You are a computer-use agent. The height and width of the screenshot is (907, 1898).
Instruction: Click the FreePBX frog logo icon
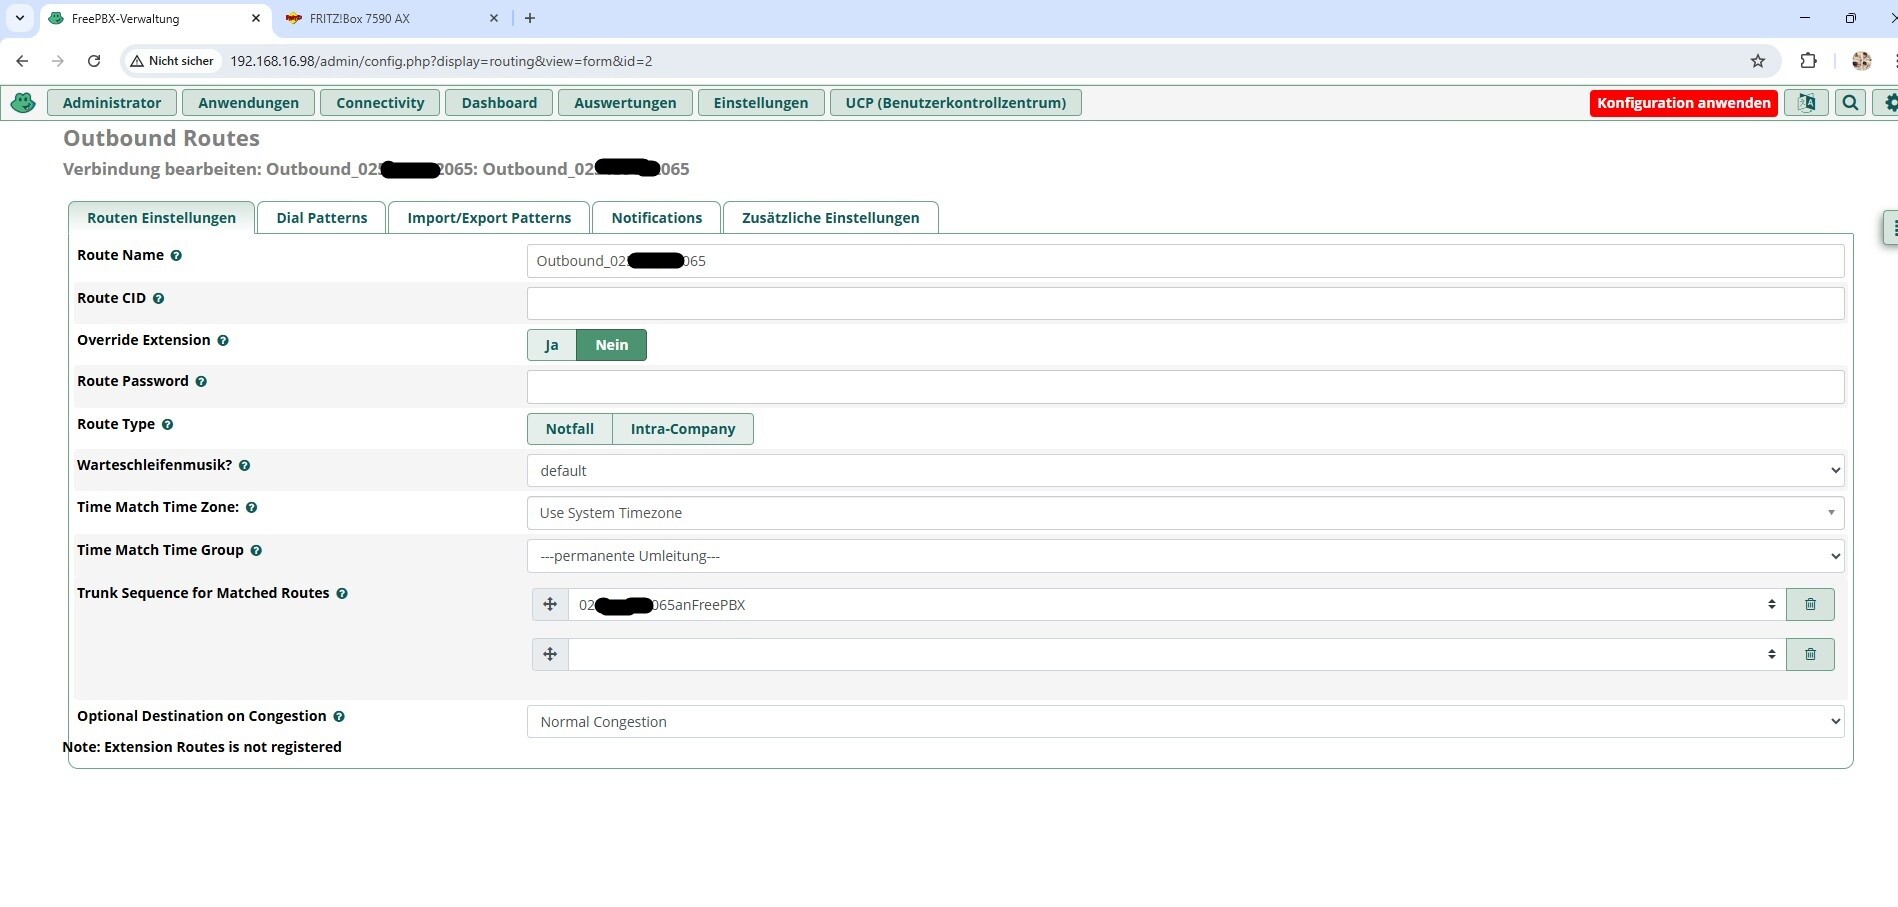tap(23, 102)
